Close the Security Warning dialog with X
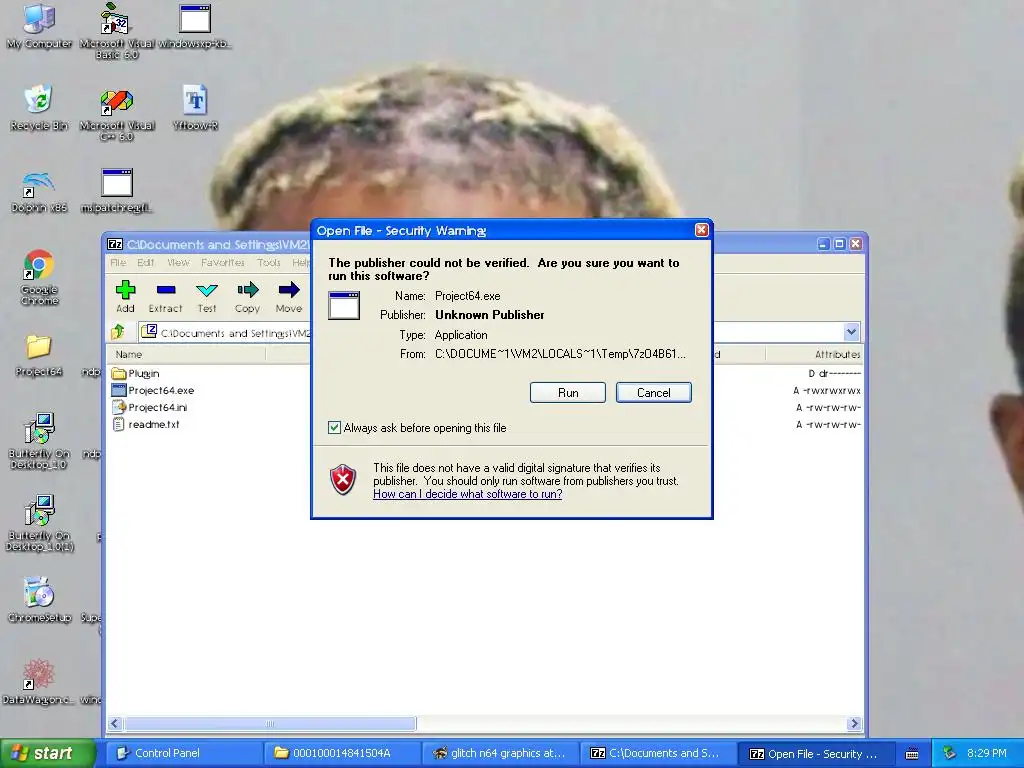 [701, 230]
